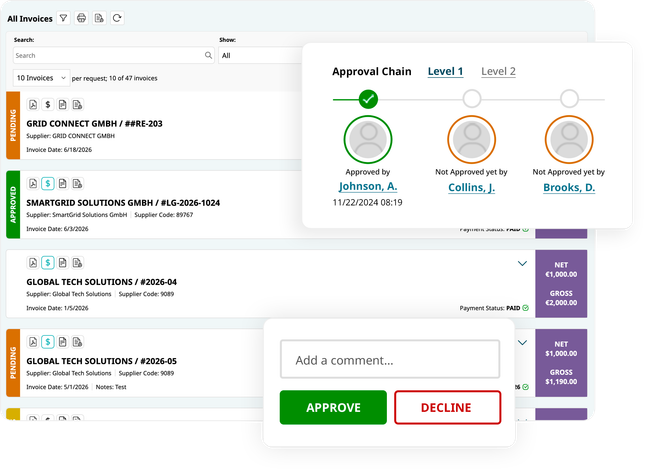This screenshot has width=650, height=474.
Task: Print the invoice list with the printer icon
Action: [x=81, y=18]
